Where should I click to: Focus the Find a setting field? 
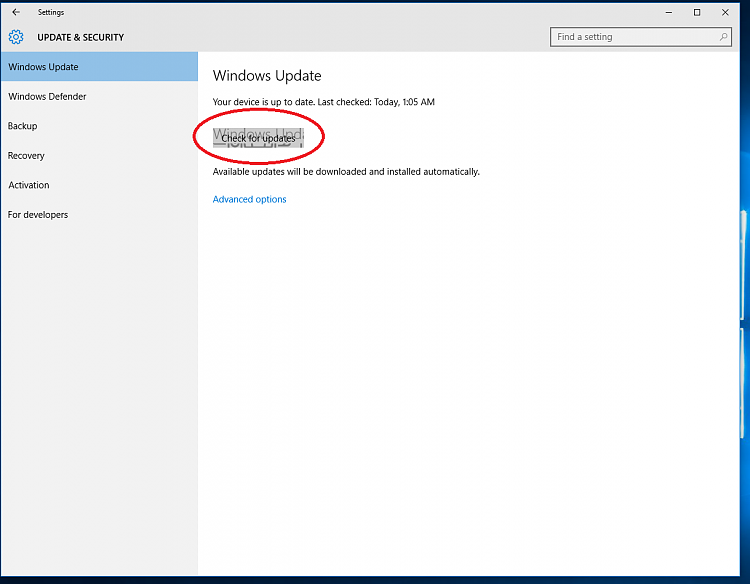[x=640, y=37]
